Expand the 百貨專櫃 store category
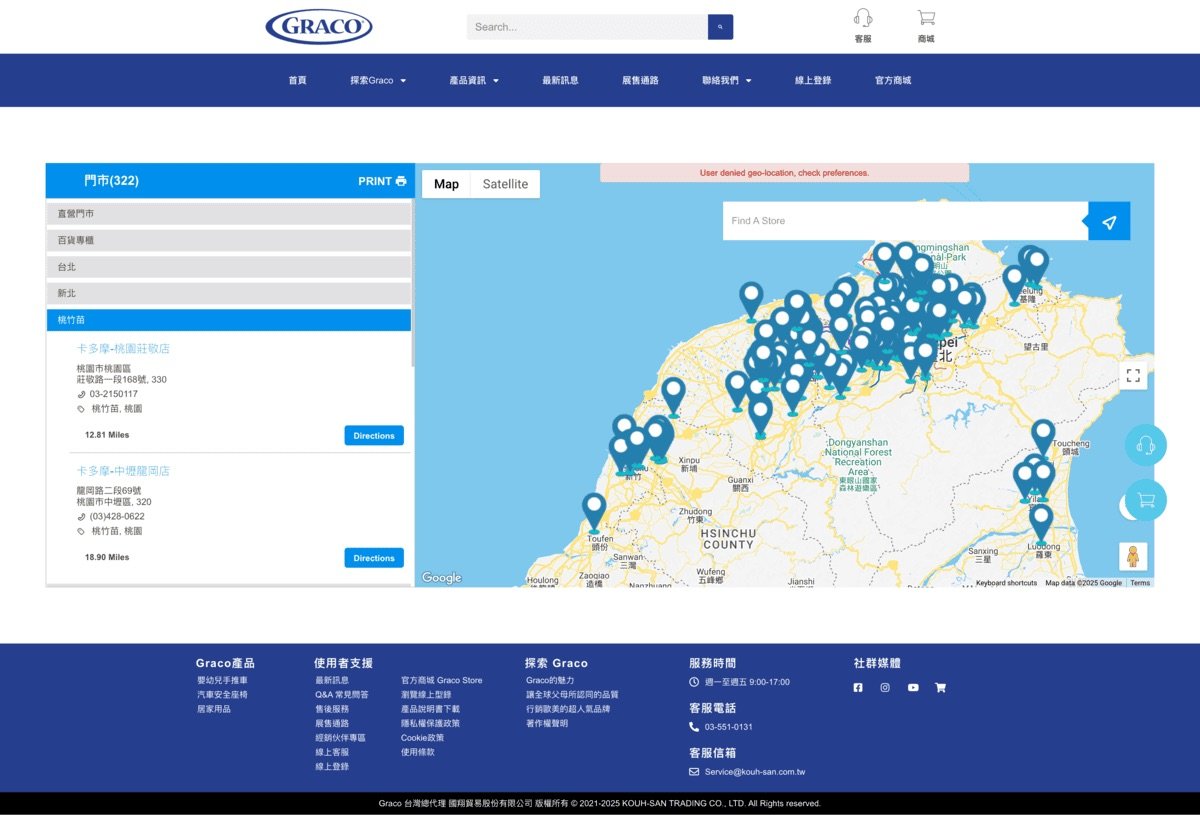 (228, 240)
